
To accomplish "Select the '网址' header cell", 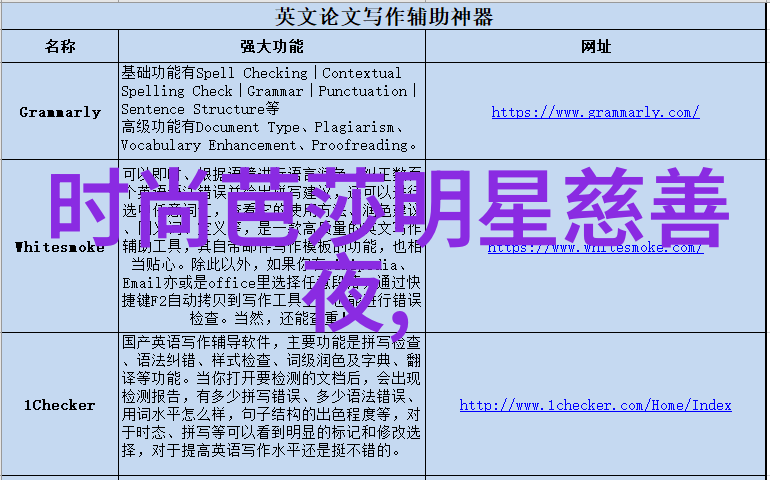I will pos(595,46).
